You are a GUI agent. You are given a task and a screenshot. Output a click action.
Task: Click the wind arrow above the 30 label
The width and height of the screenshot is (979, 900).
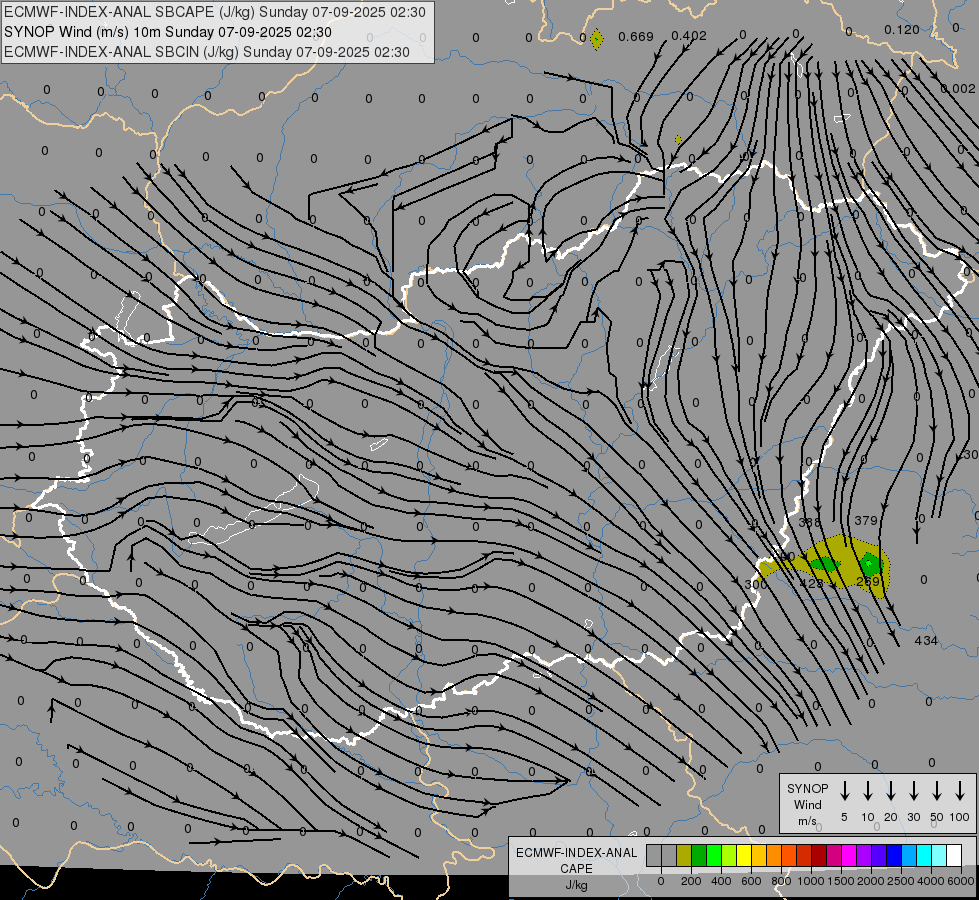pos(913,790)
